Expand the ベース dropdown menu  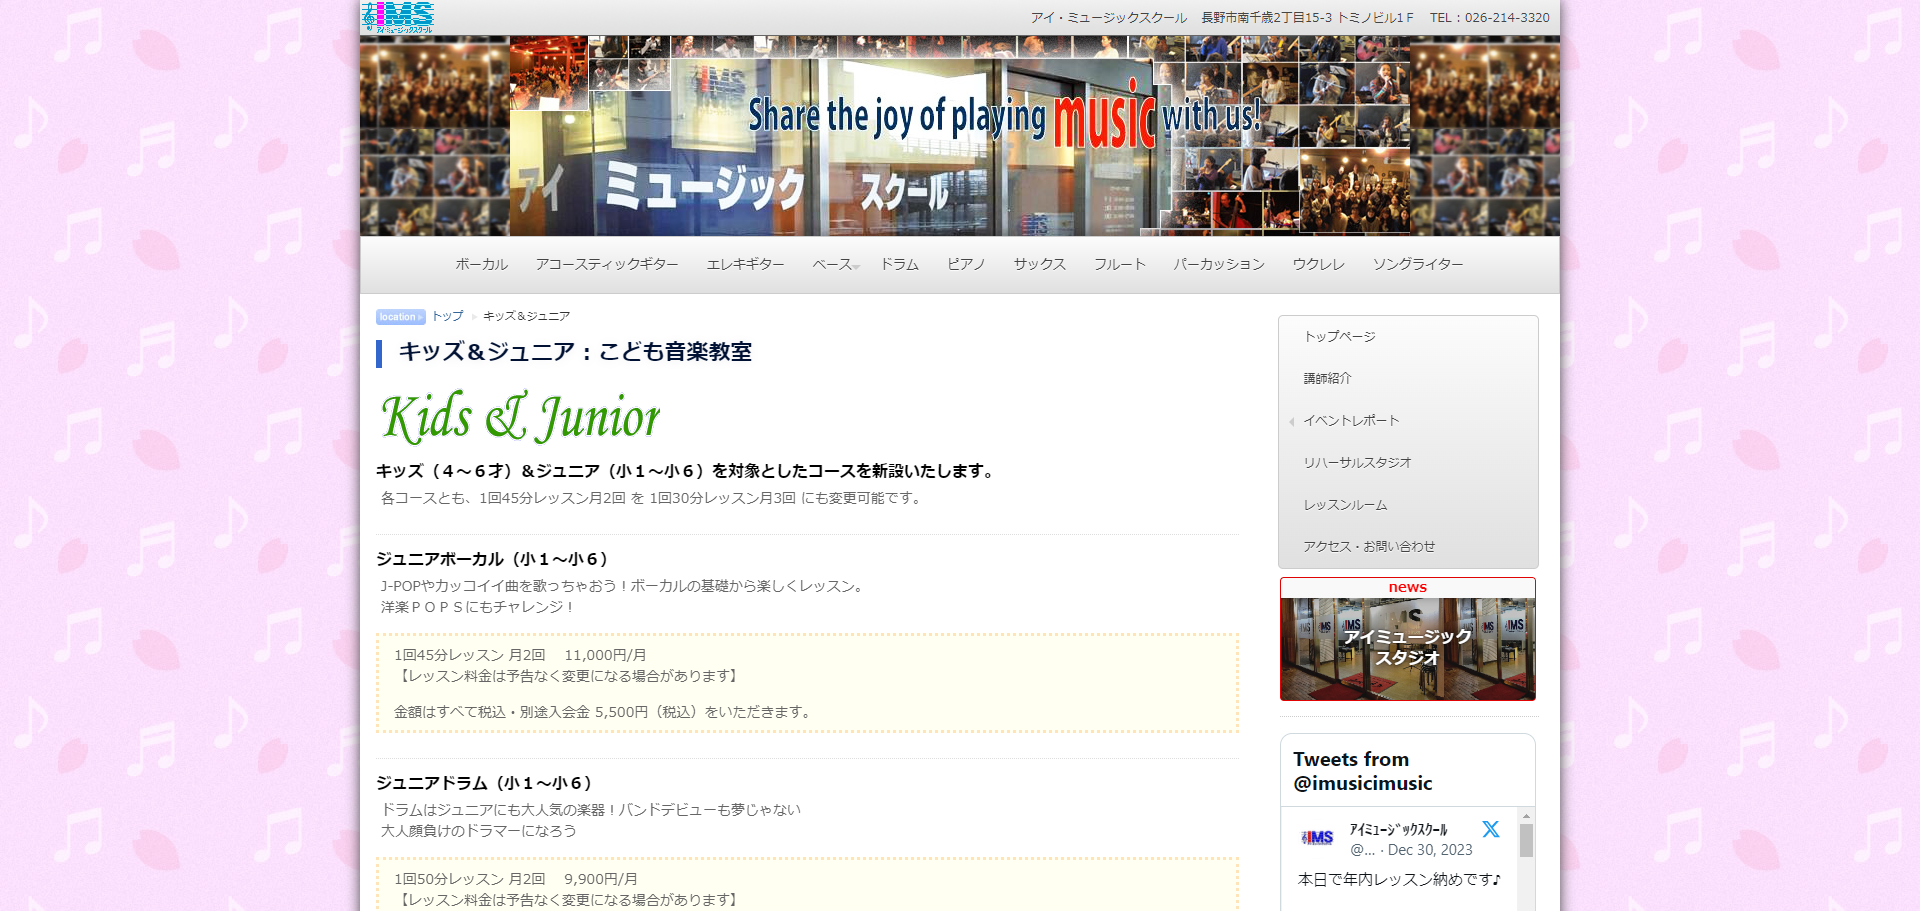tap(835, 265)
